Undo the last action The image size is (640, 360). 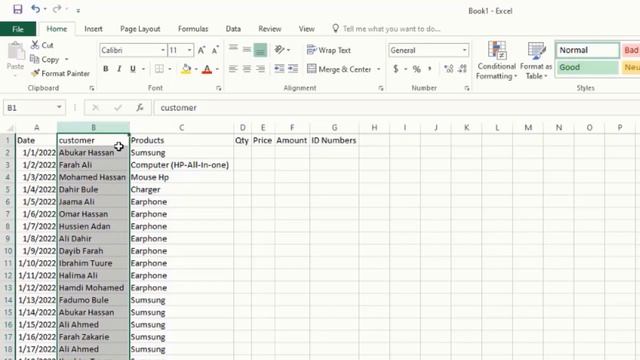coord(36,9)
